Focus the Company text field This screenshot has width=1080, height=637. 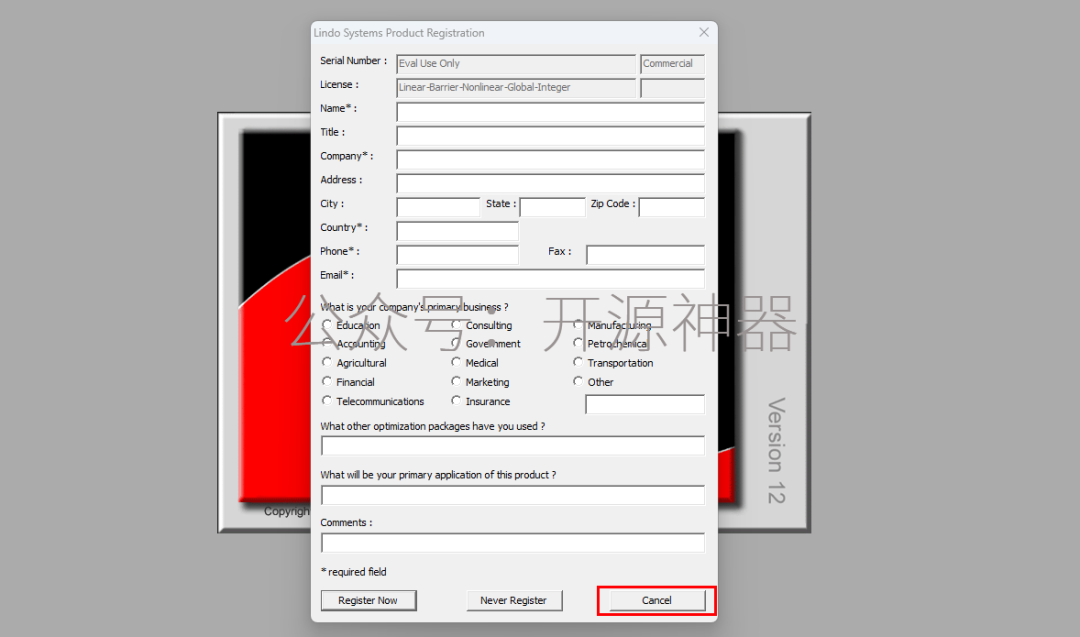550,159
